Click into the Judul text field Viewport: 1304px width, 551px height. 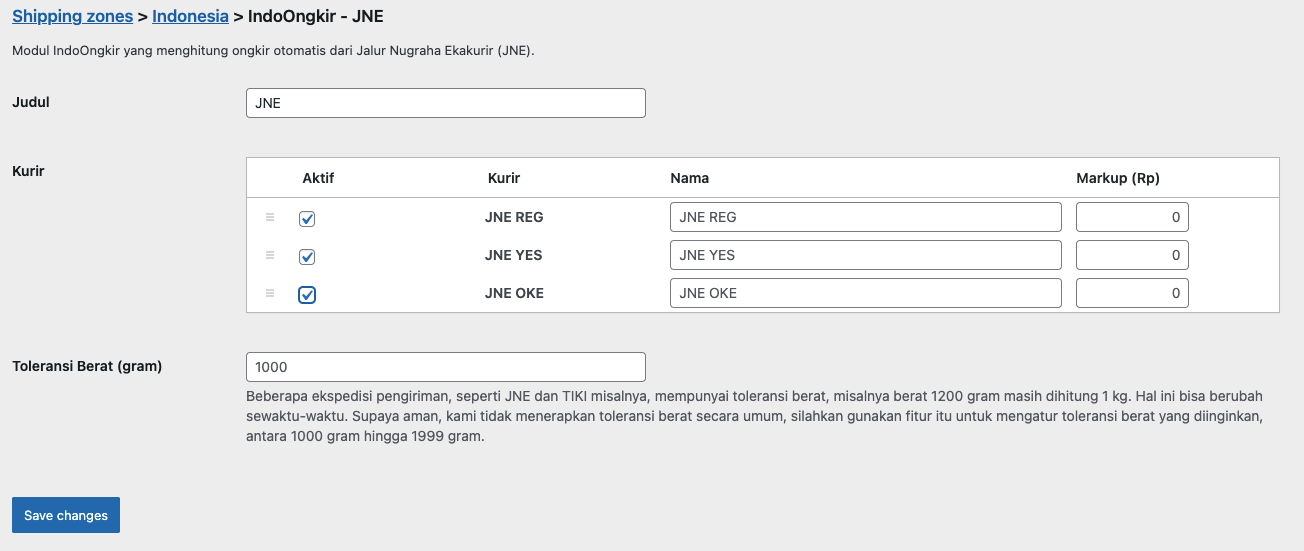(445, 103)
